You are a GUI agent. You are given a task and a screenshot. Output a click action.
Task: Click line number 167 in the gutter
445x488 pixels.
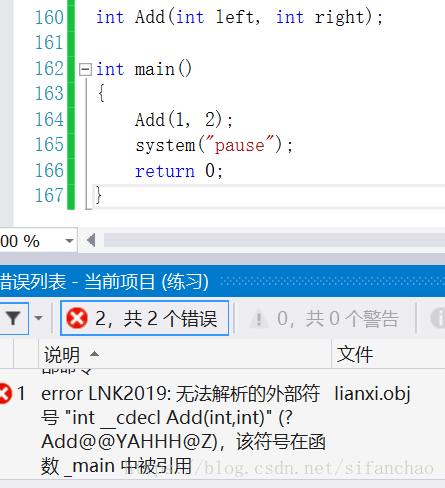coord(49,195)
